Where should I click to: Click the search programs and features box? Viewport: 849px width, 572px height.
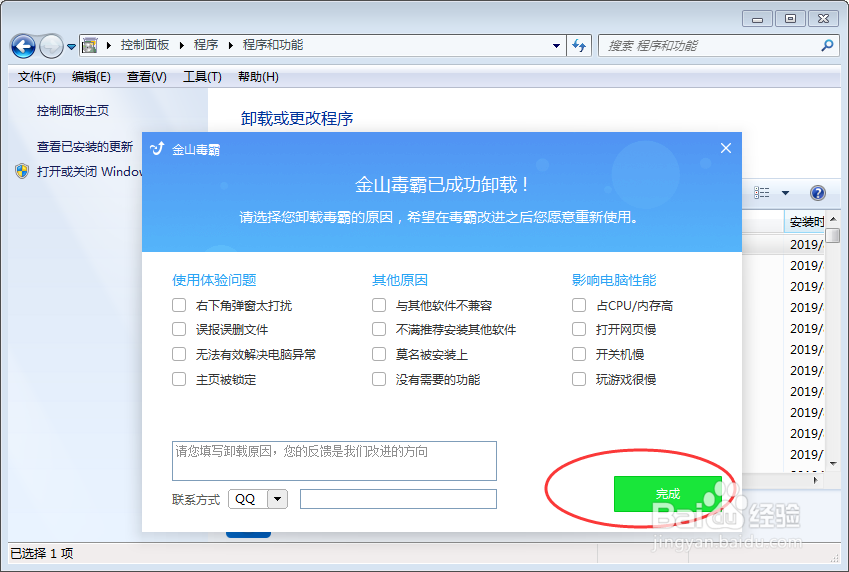(718, 46)
